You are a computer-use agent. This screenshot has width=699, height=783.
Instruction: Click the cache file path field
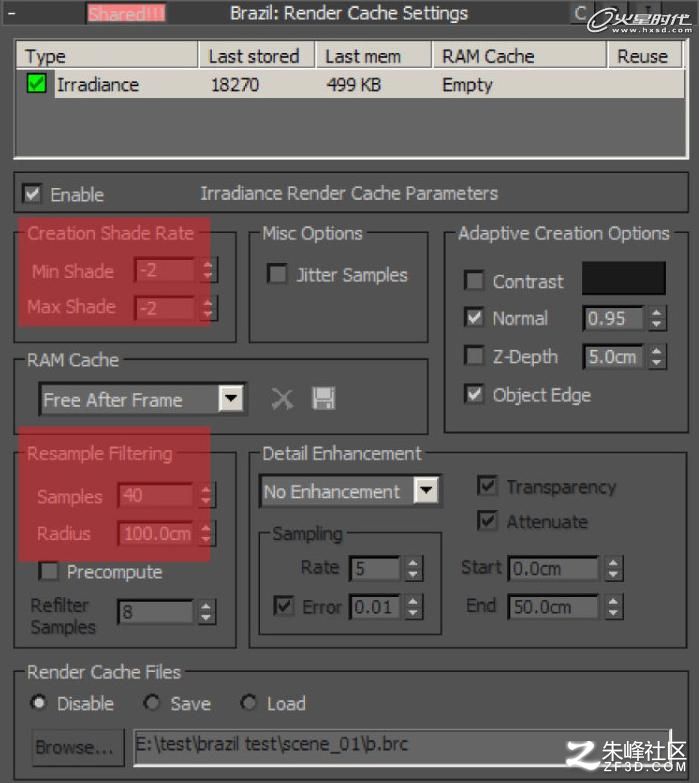402,746
